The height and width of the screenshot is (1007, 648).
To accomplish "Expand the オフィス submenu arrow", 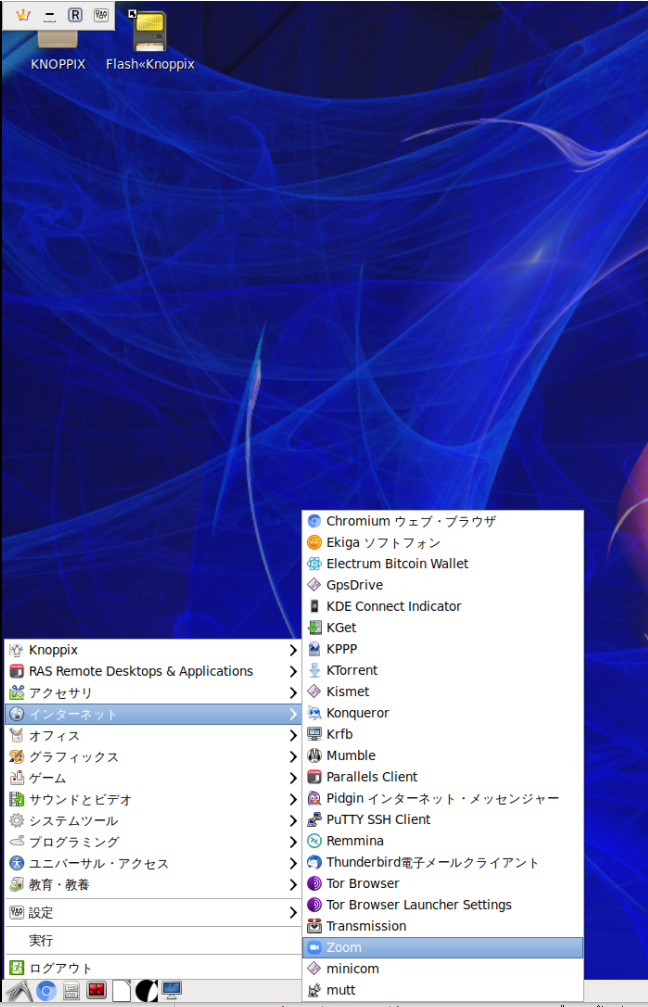I will coord(293,735).
